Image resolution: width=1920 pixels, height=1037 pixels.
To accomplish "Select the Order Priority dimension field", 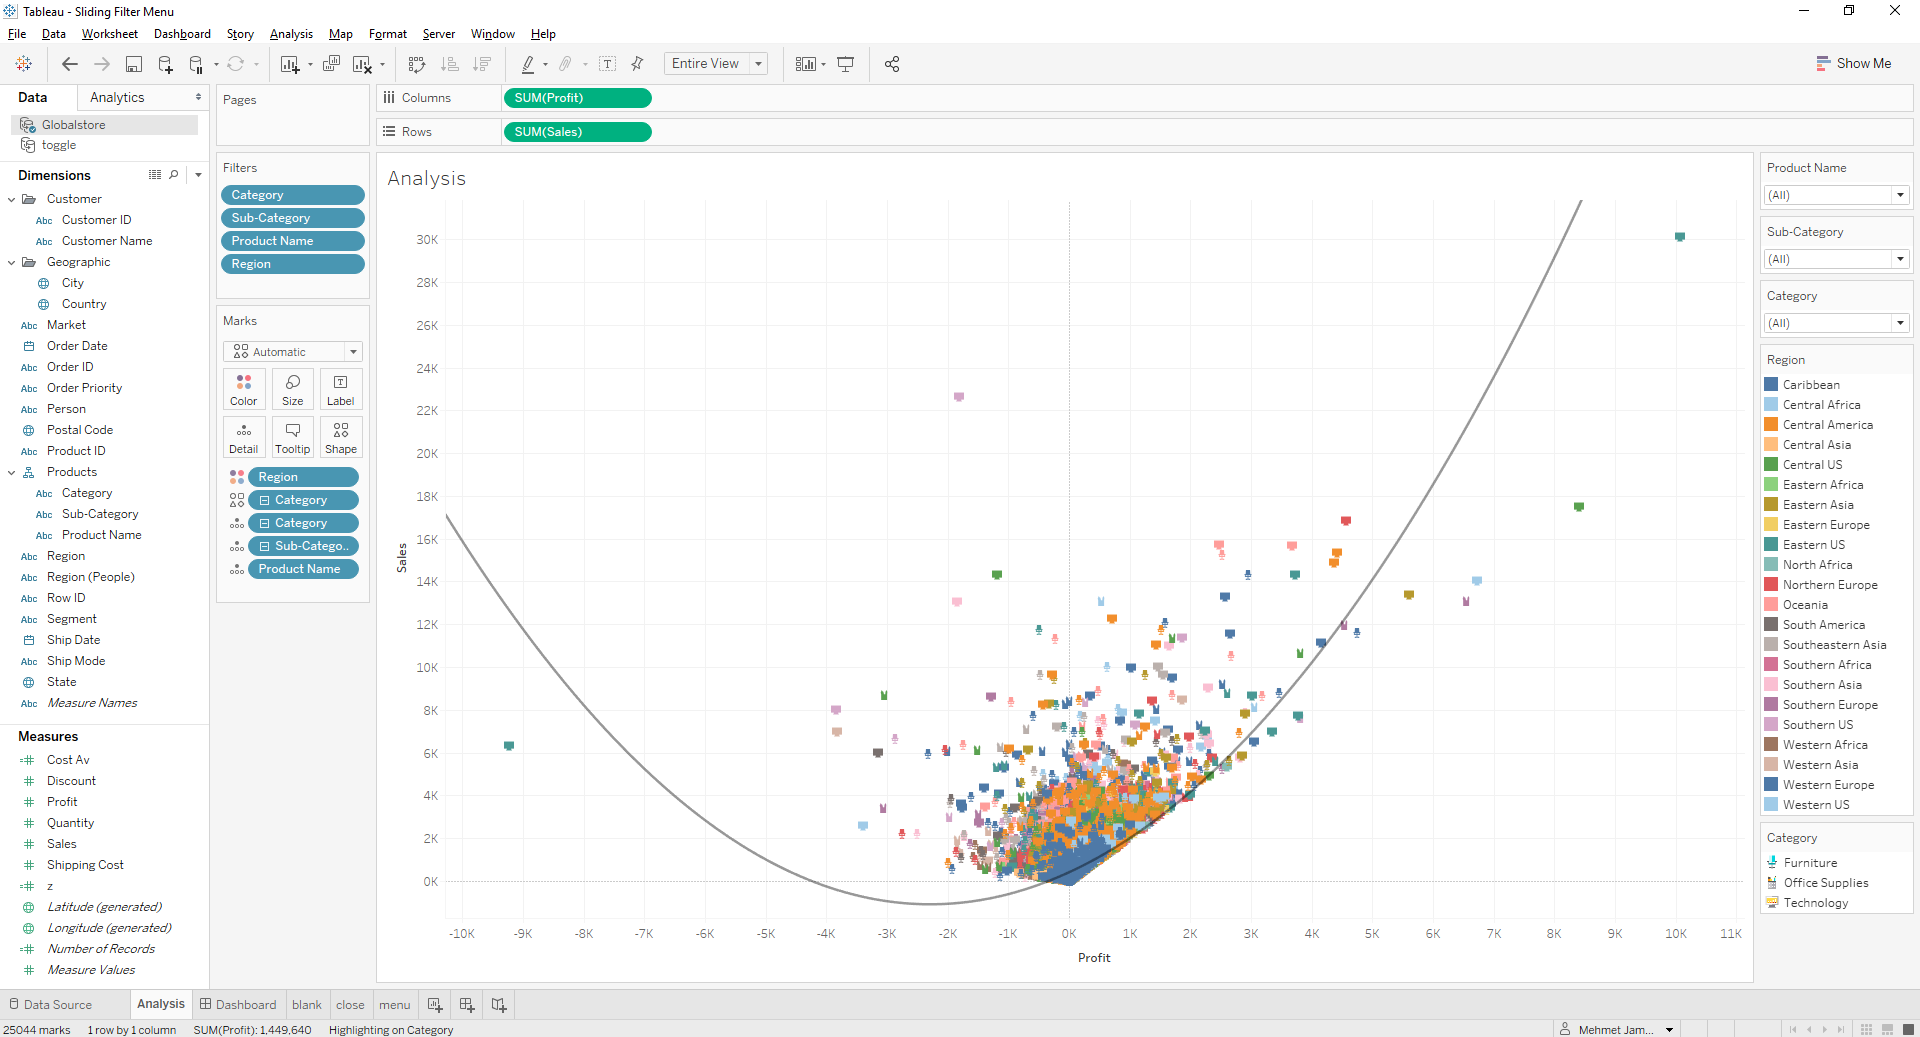I will pyautogui.click(x=84, y=388).
